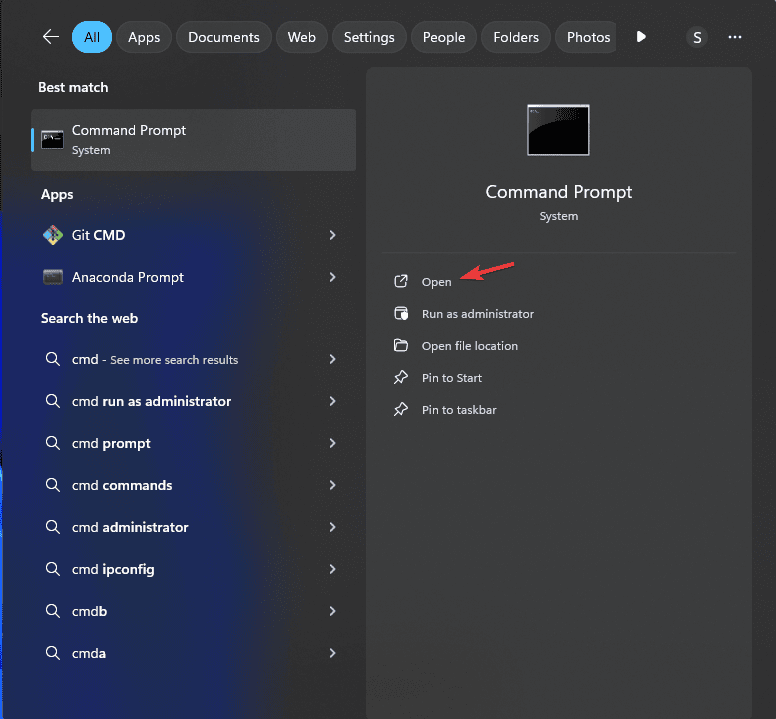Click the S user account avatar

[x=697, y=37]
